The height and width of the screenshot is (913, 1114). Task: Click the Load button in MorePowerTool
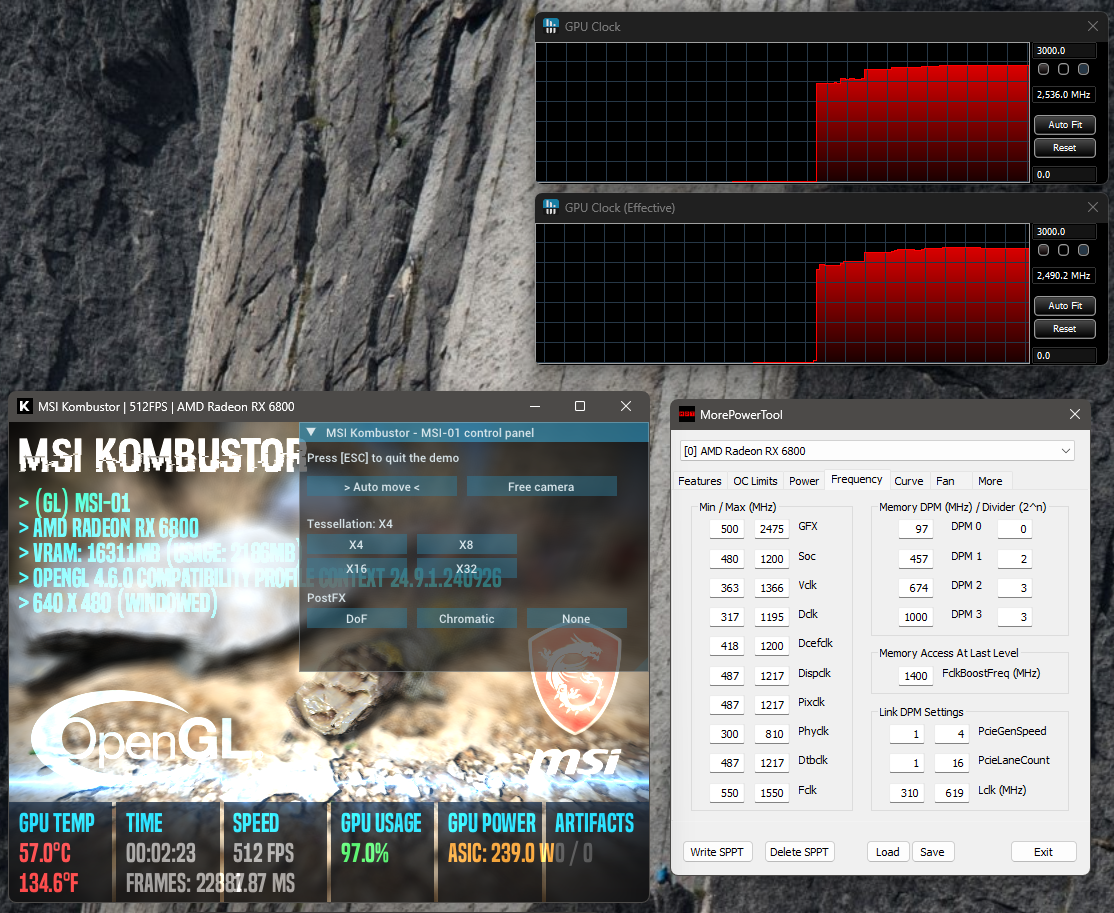point(887,852)
